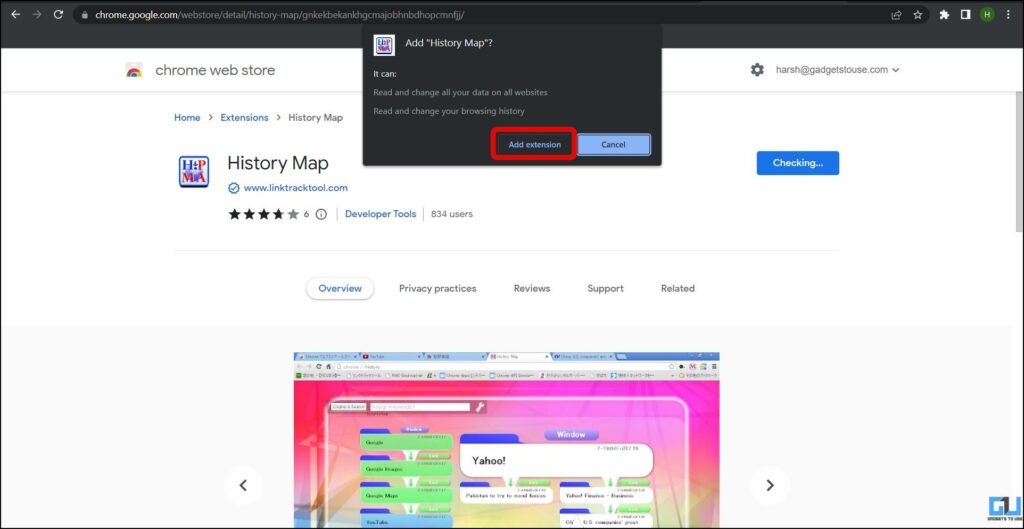The height and width of the screenshot is (529, 1024).
Task: Switch to the Privacy practices tab
Action: click(438, 289)
